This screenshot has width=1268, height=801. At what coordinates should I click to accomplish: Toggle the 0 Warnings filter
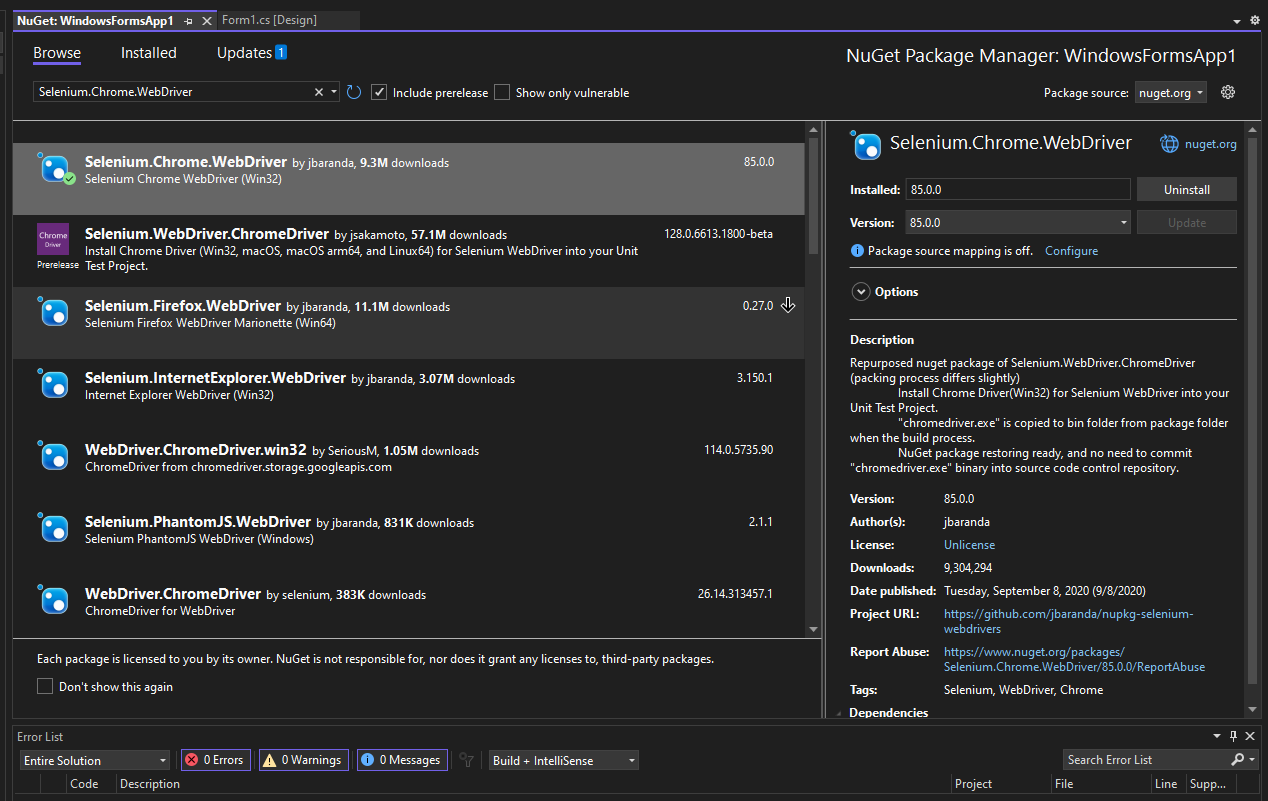pos(304,761)
